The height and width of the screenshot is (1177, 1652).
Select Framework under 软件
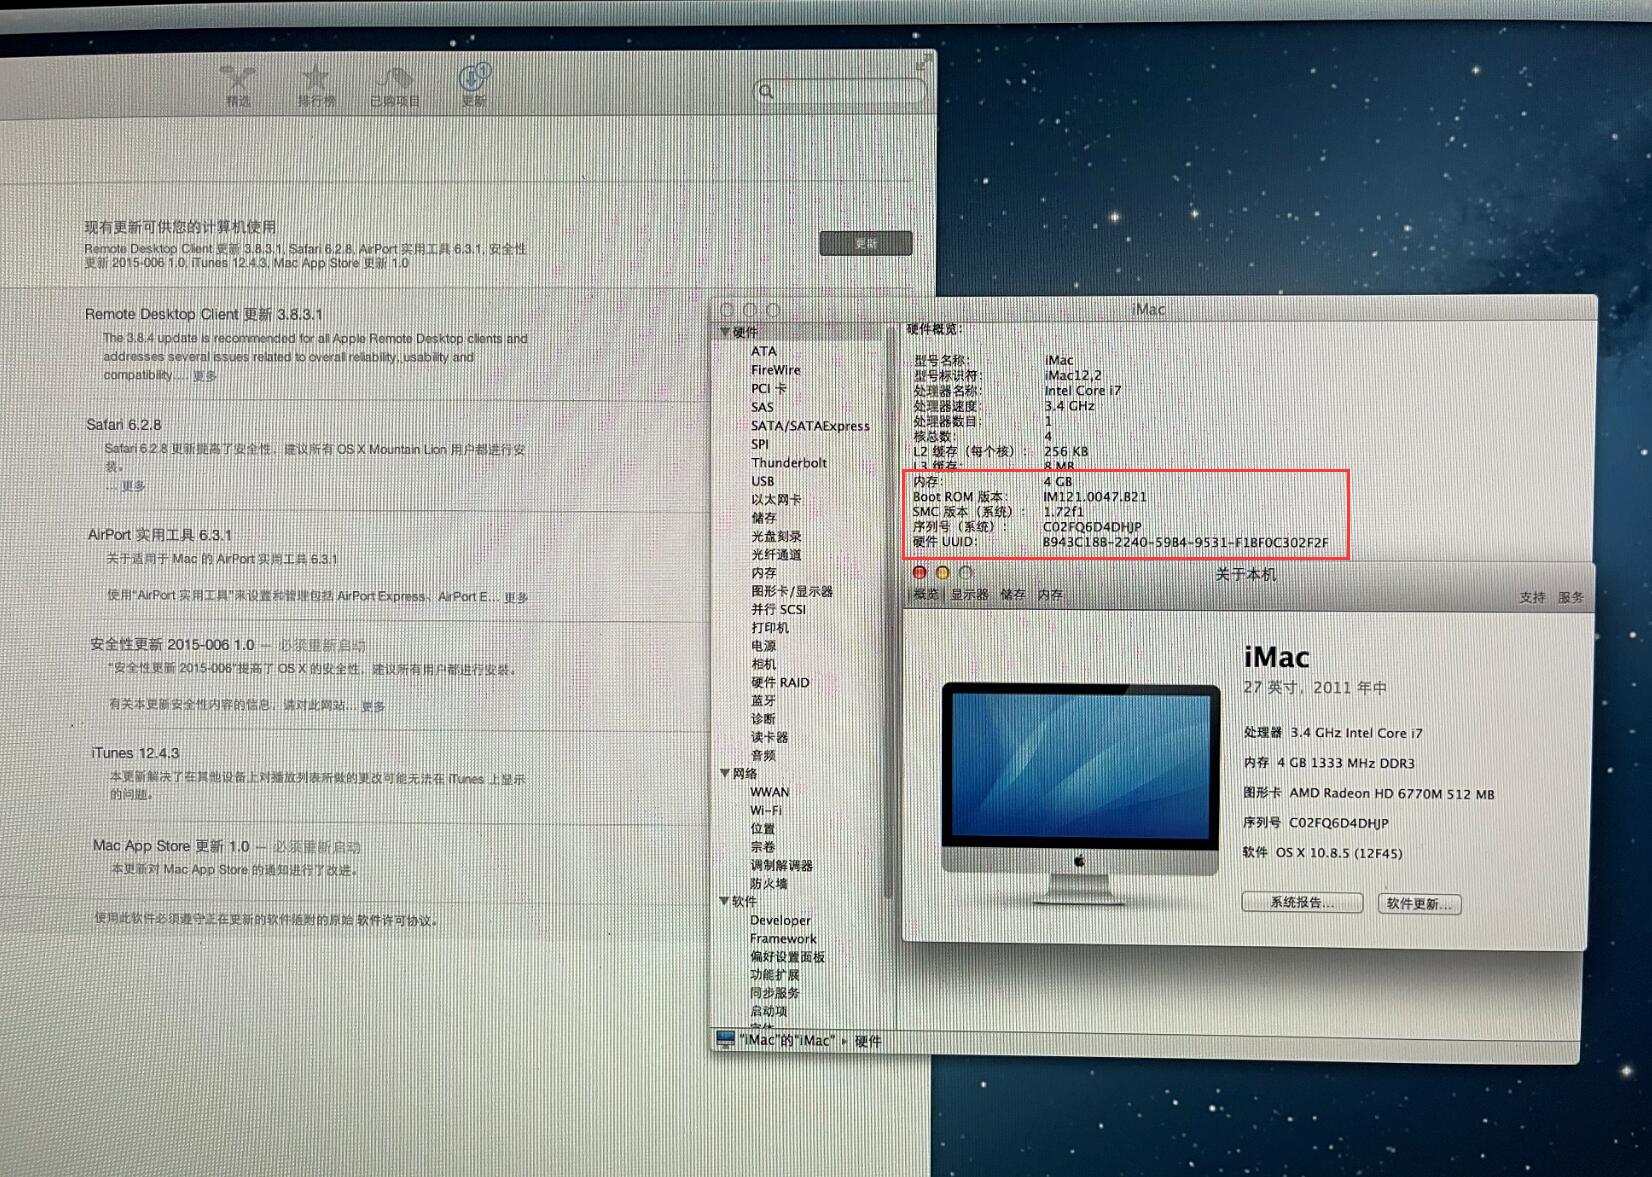point(783,938)
